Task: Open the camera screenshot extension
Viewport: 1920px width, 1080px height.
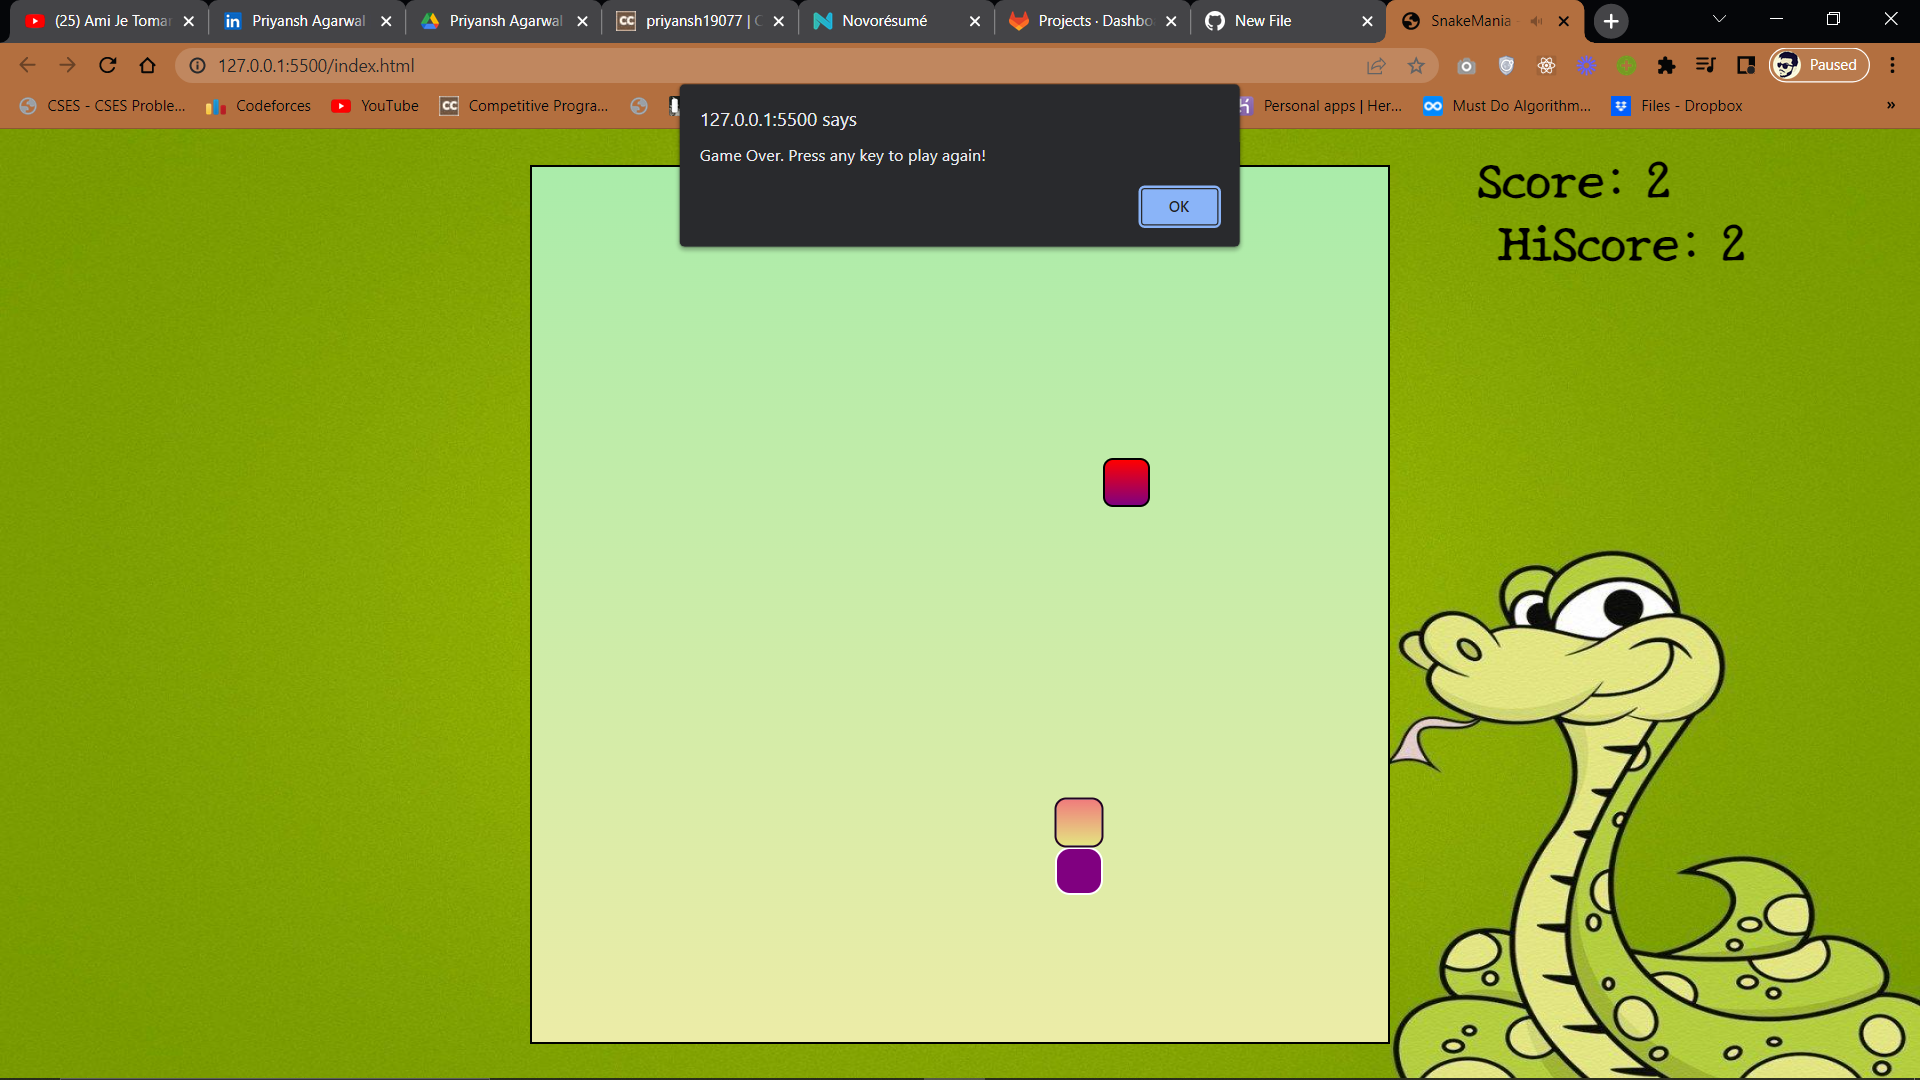Action: click(x=1466, y=65)
